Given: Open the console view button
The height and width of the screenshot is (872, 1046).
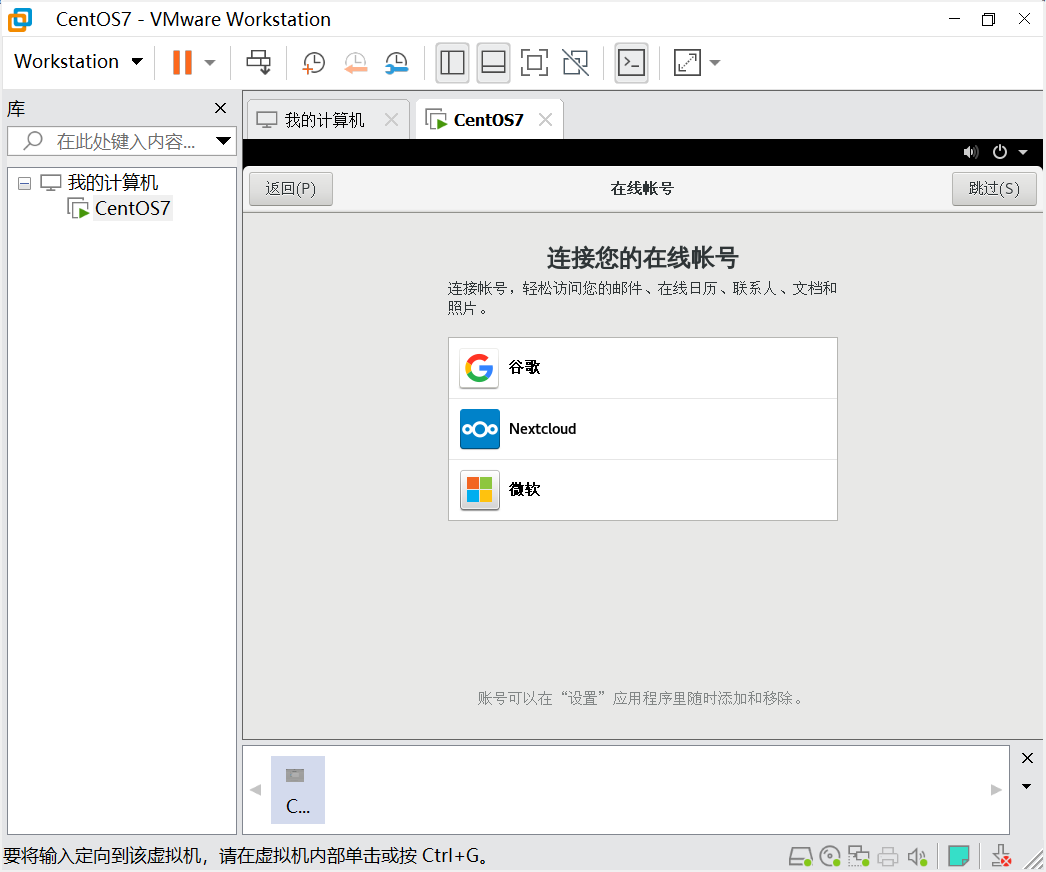Looking at the screenshot, I should click(631, 63).
